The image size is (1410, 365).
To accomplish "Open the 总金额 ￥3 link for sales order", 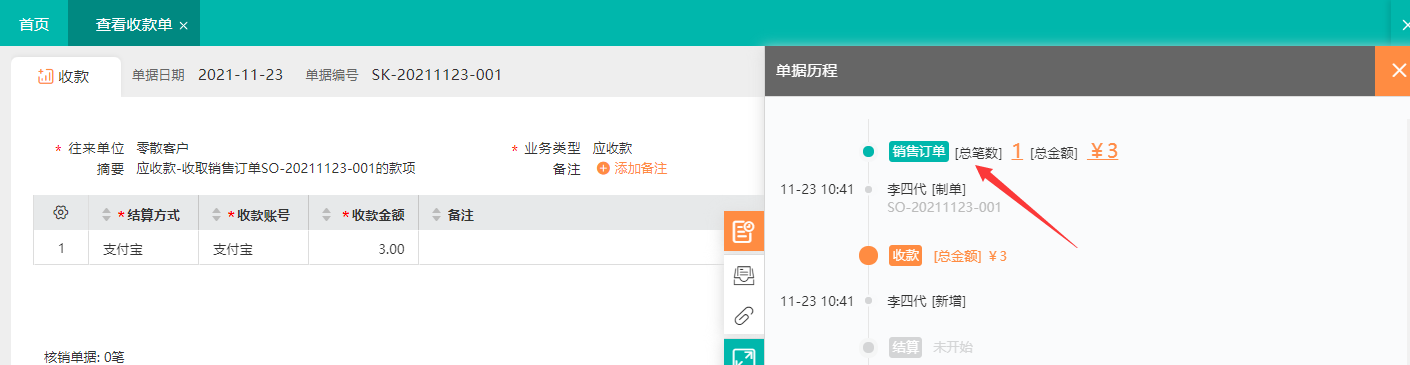I will (x=1103, y=151).
